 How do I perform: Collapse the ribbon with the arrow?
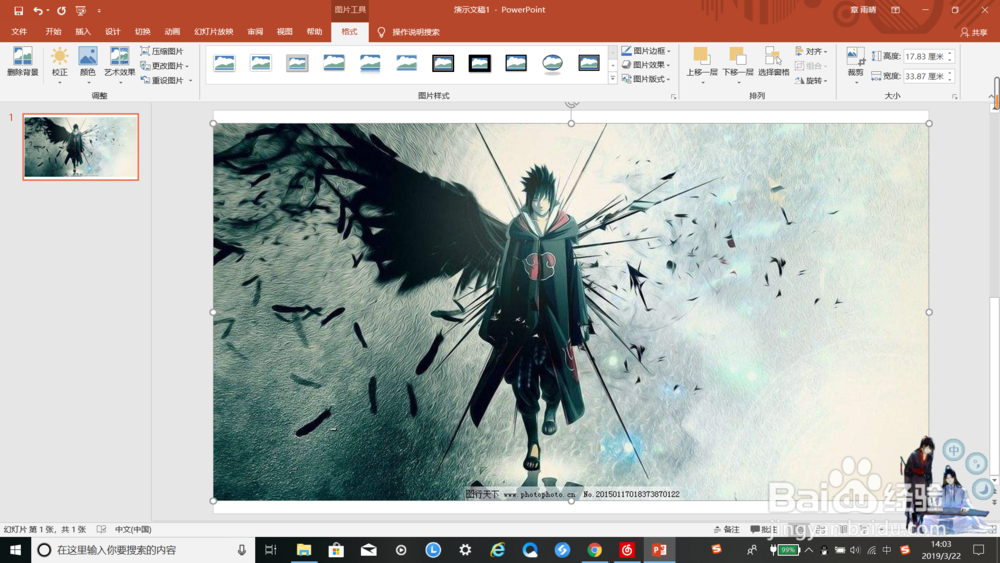coord(992,96)
